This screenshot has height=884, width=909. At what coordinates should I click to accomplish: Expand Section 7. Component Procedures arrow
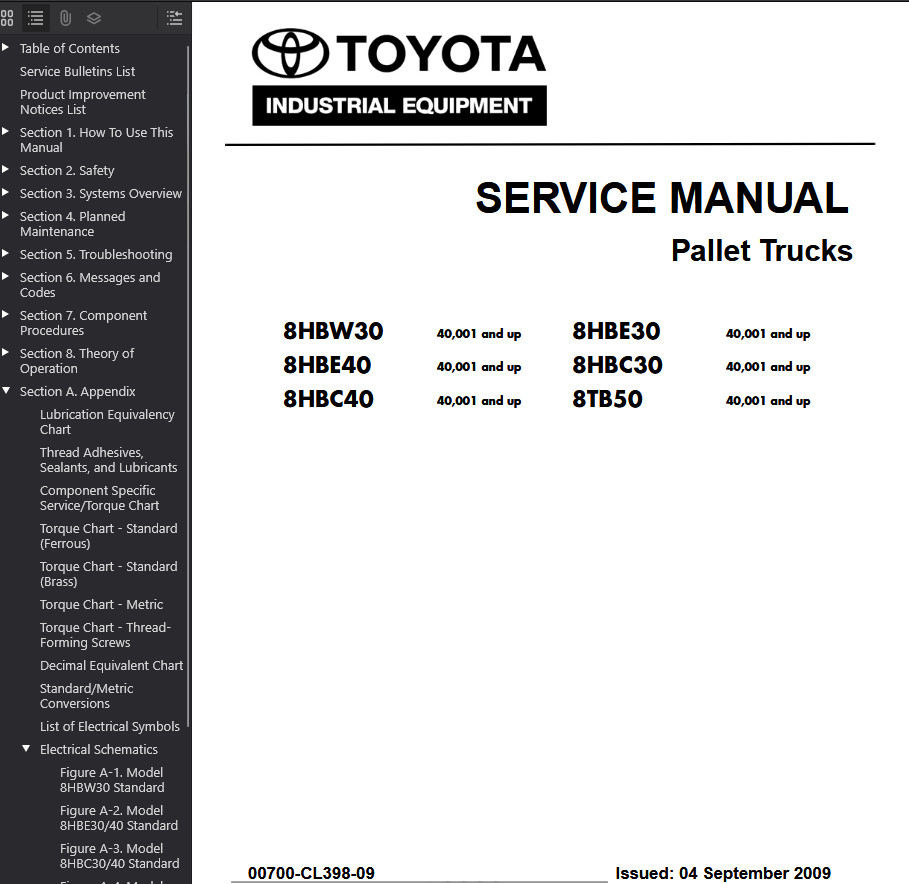(5, 315)
